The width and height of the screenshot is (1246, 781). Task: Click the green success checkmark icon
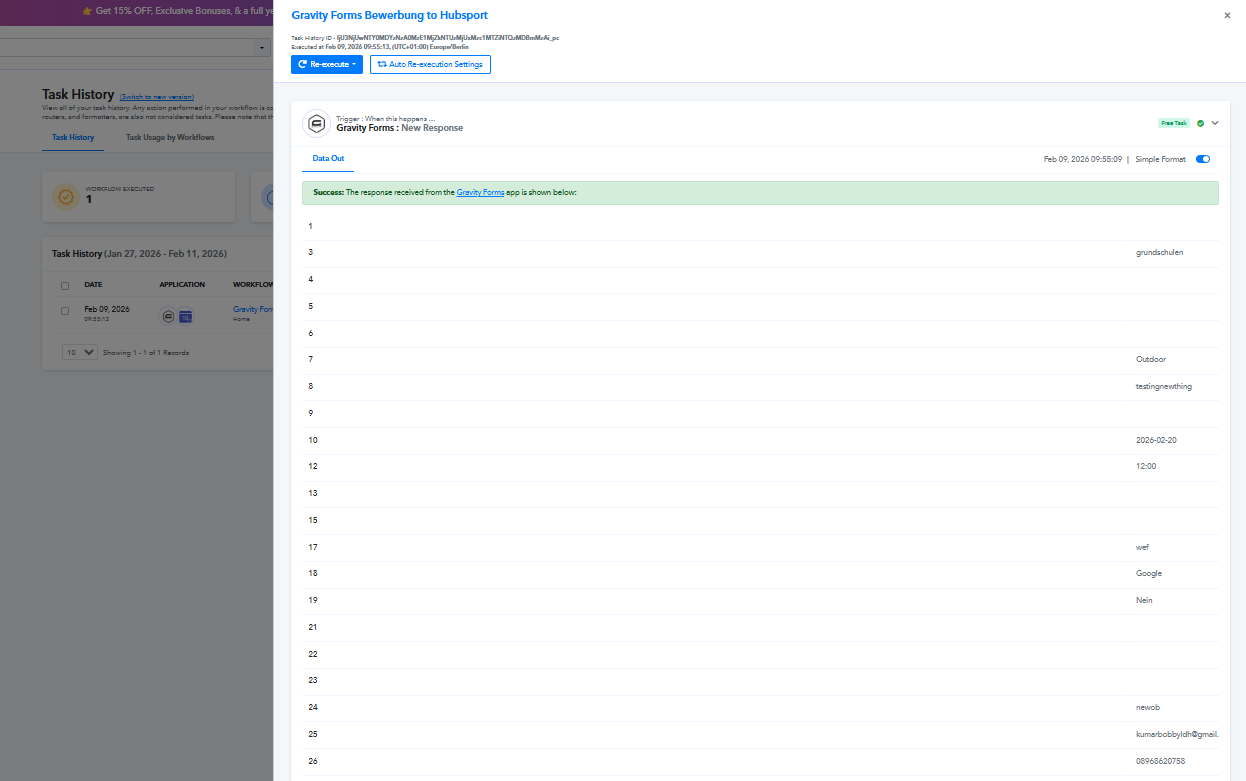(1200, 123)
